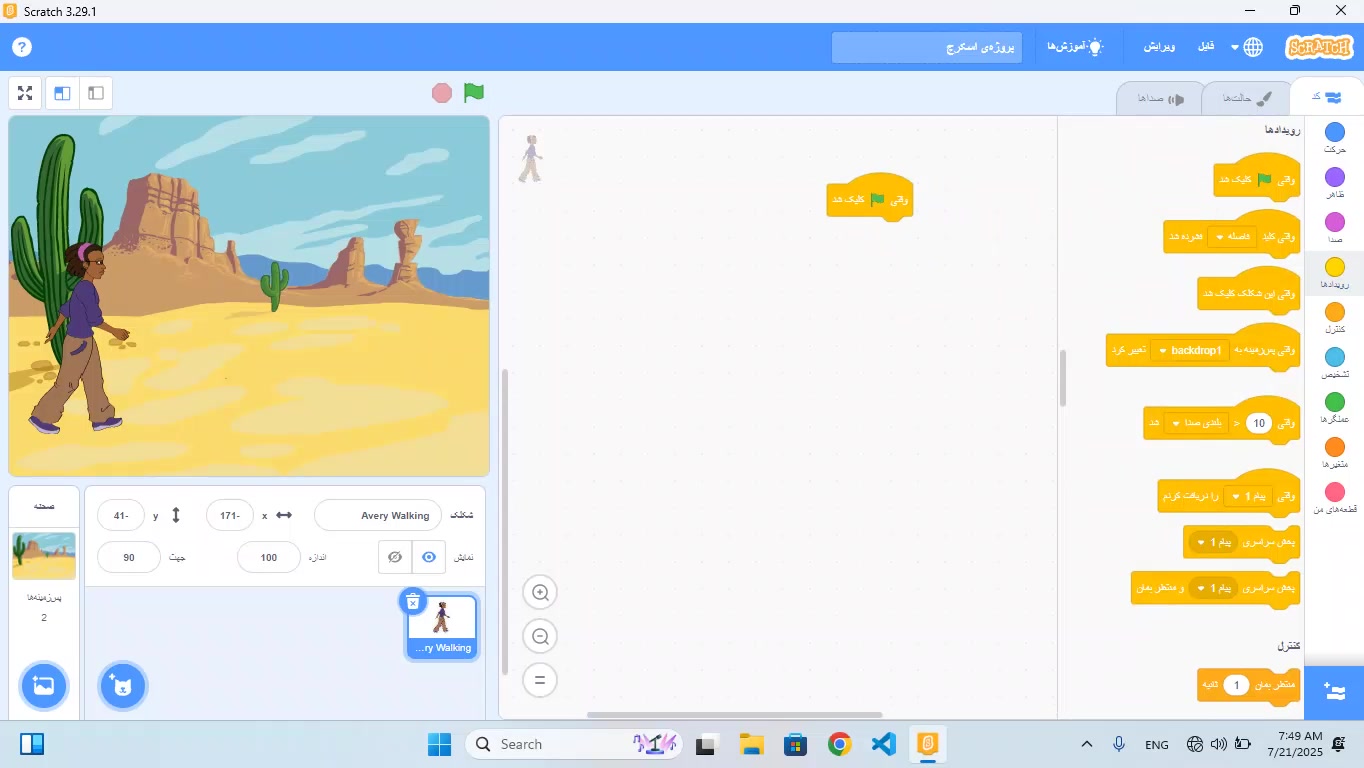The image size is (1364, 768).
Task: Open the help question mark button
Action: point(22,47)
